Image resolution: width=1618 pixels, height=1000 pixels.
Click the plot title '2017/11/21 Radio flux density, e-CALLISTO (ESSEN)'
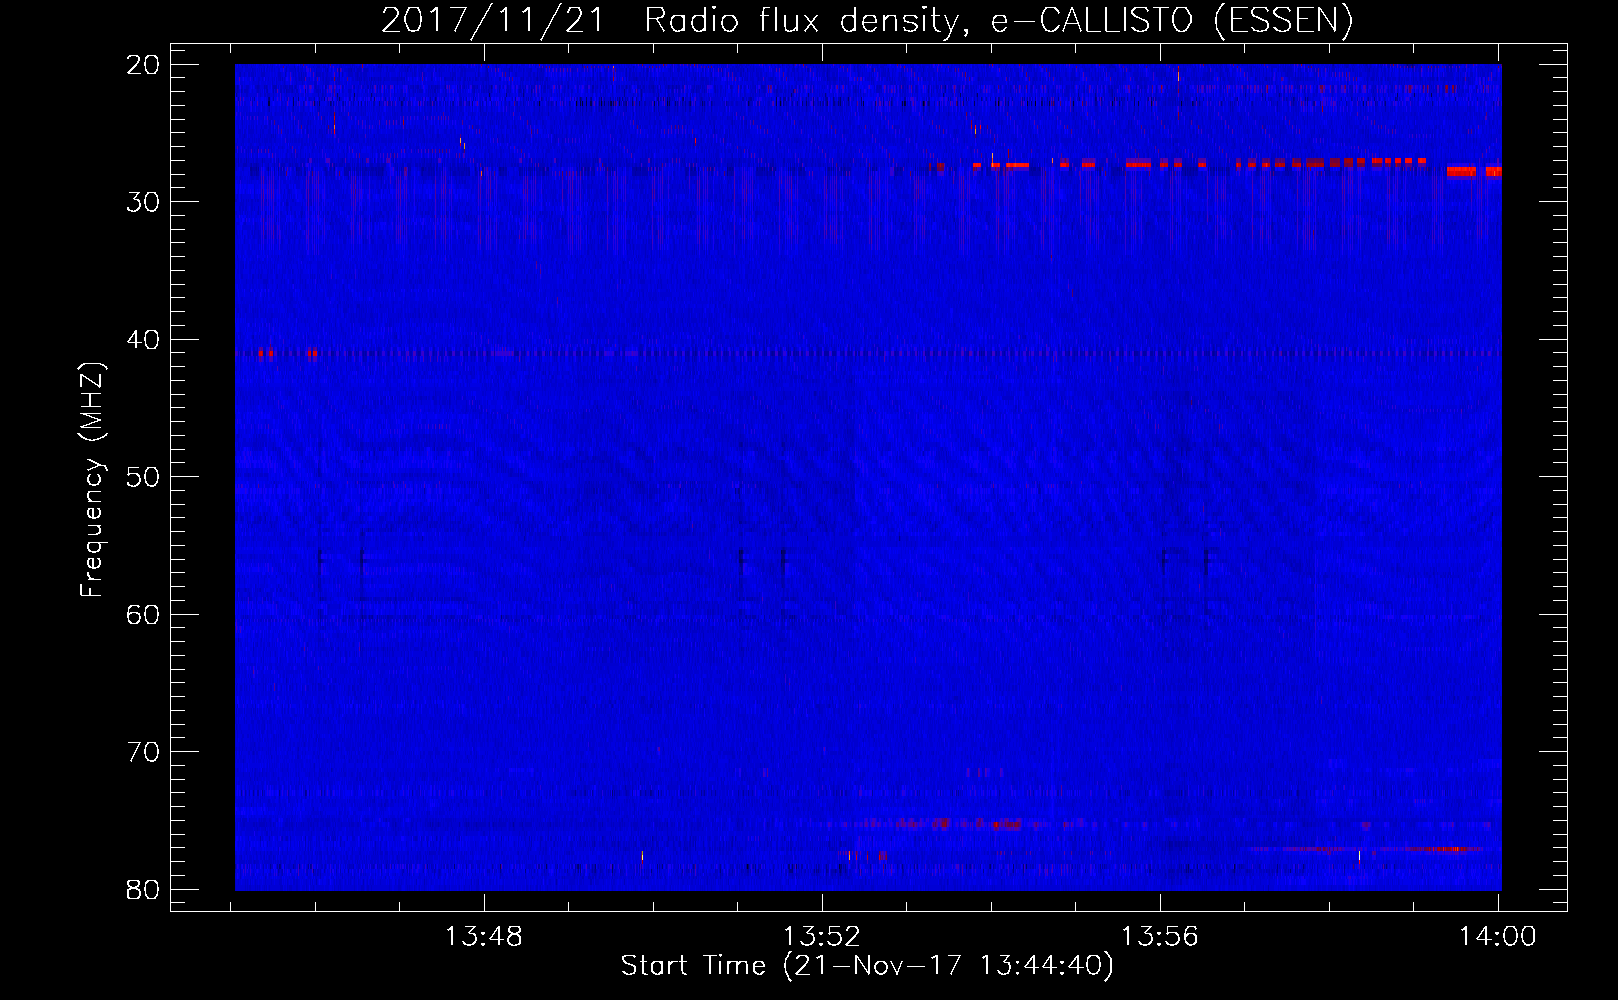[x=867, y=20]
